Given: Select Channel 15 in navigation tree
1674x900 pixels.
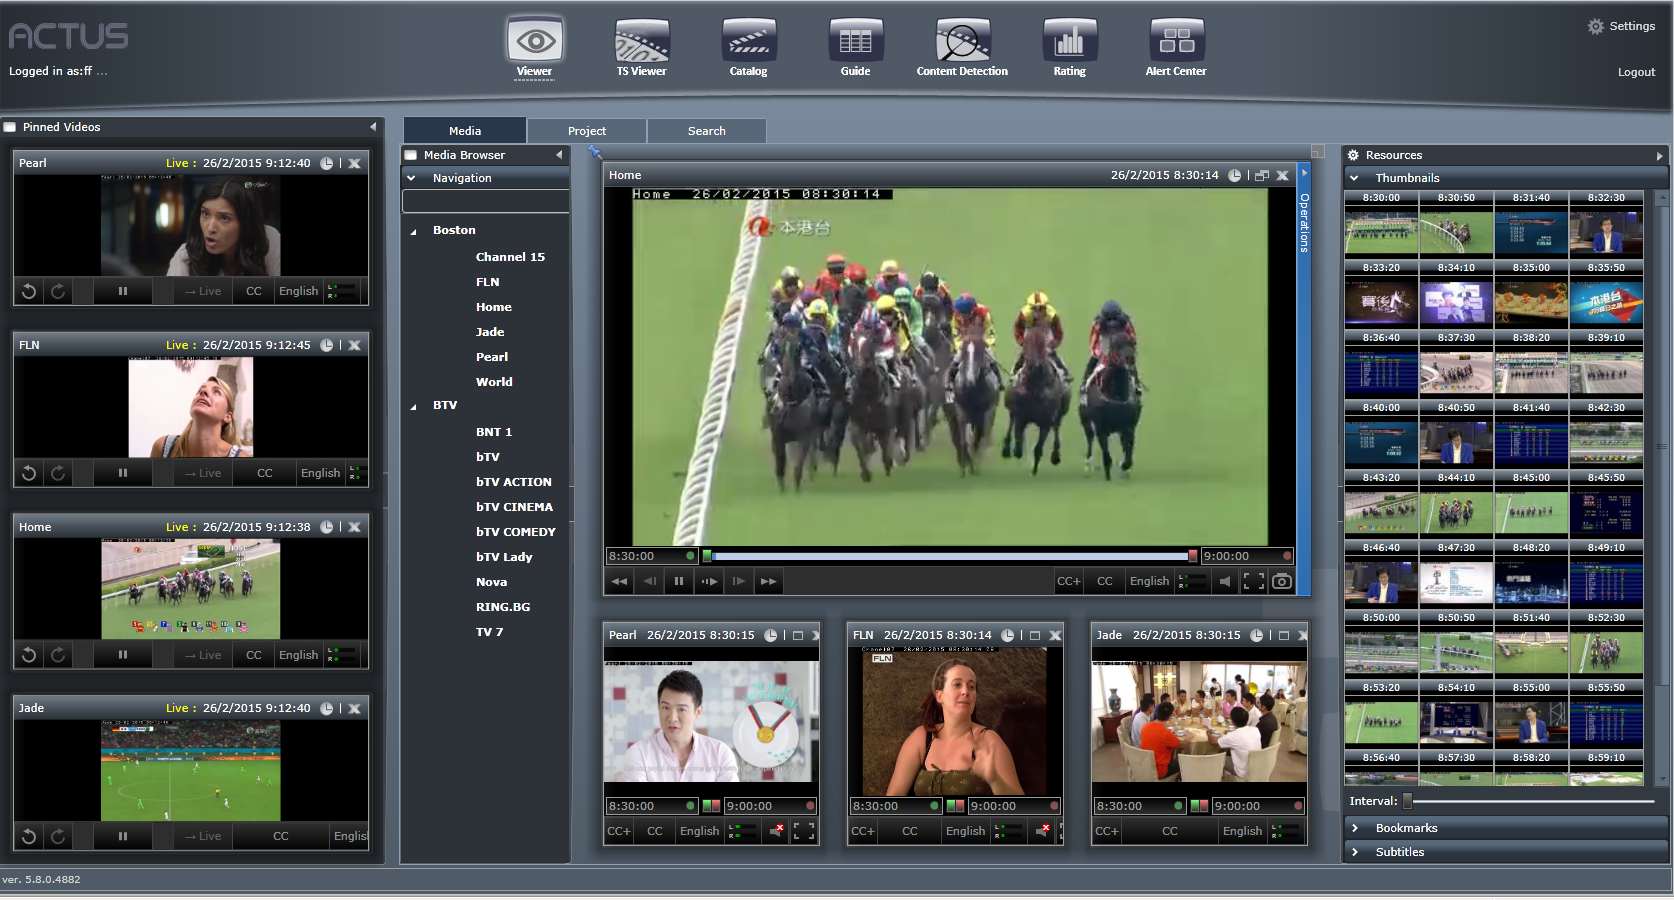Looking at the screenshot, I should (x=510, y=257).
